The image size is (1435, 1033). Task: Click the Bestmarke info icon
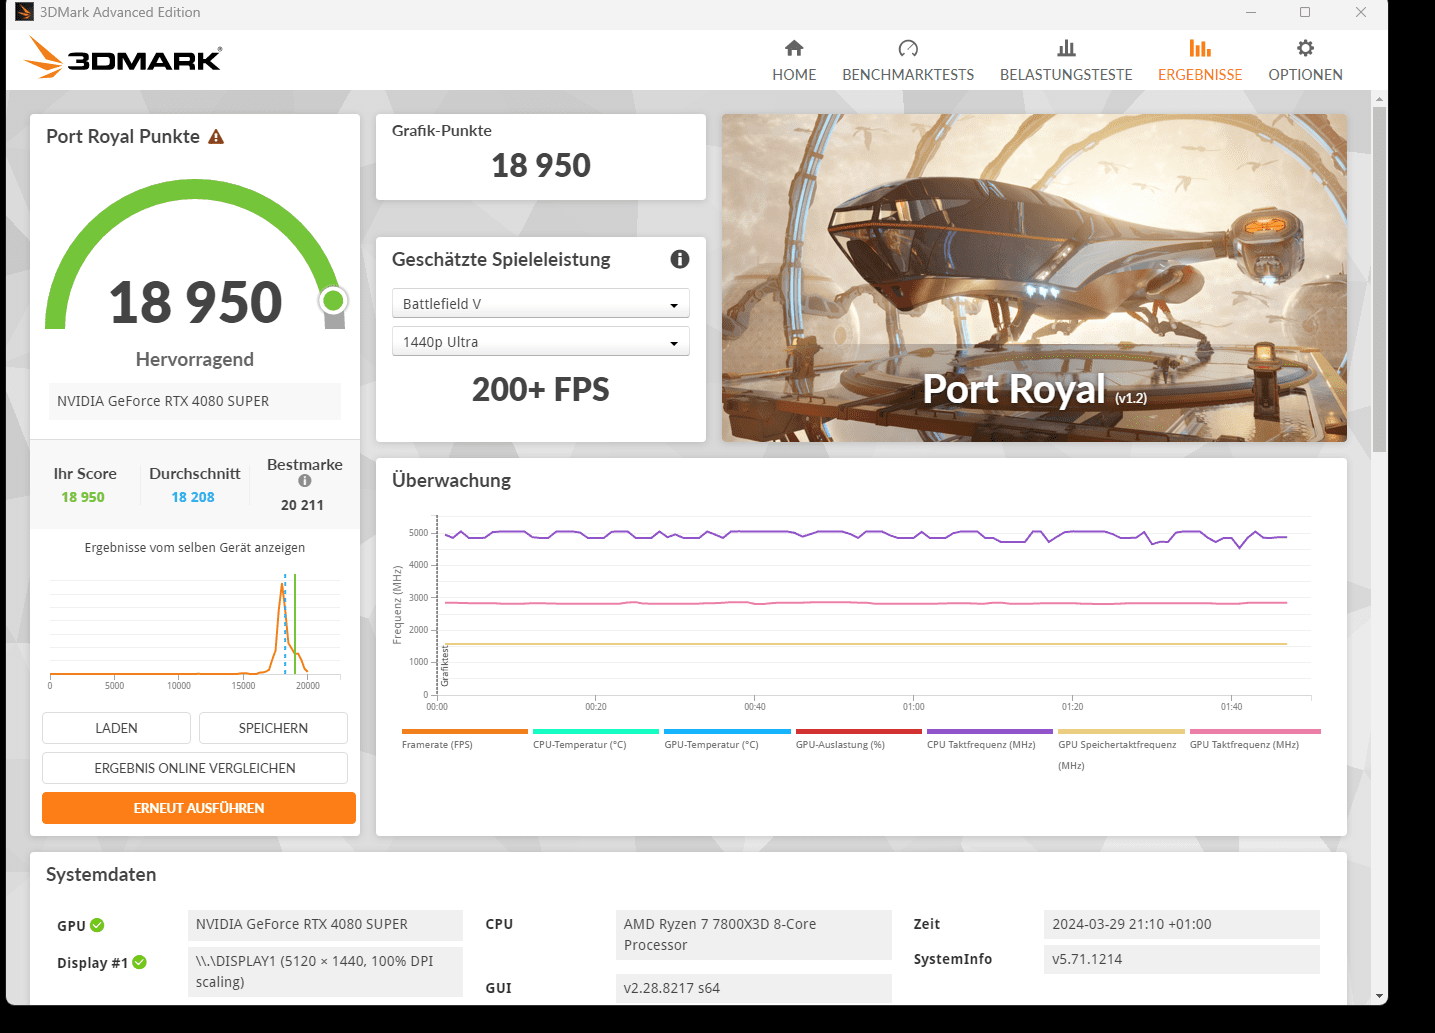tap(305, 481)
